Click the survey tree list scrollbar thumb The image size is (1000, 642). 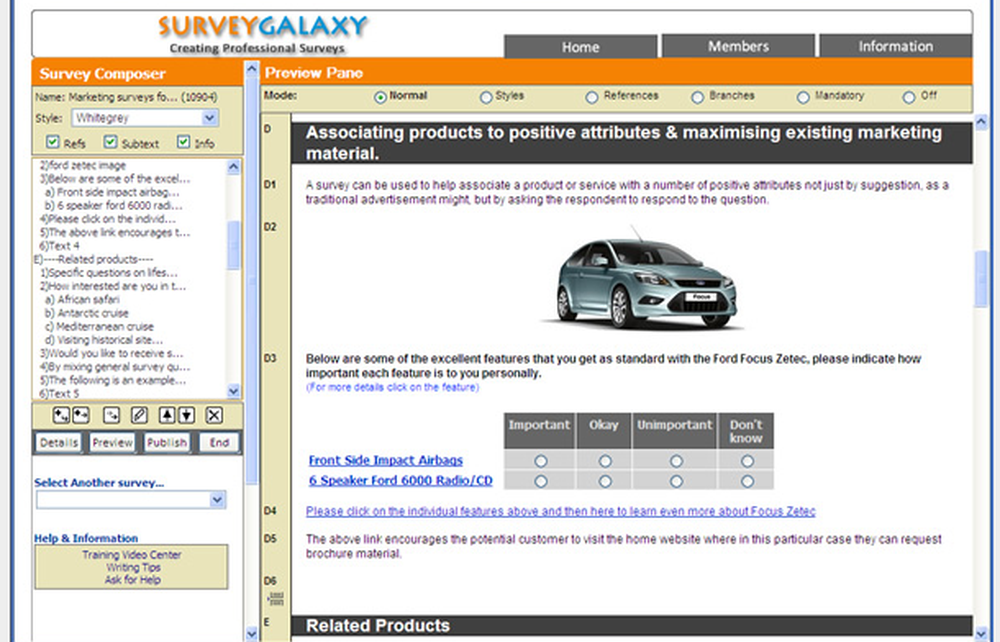point(233,245)
